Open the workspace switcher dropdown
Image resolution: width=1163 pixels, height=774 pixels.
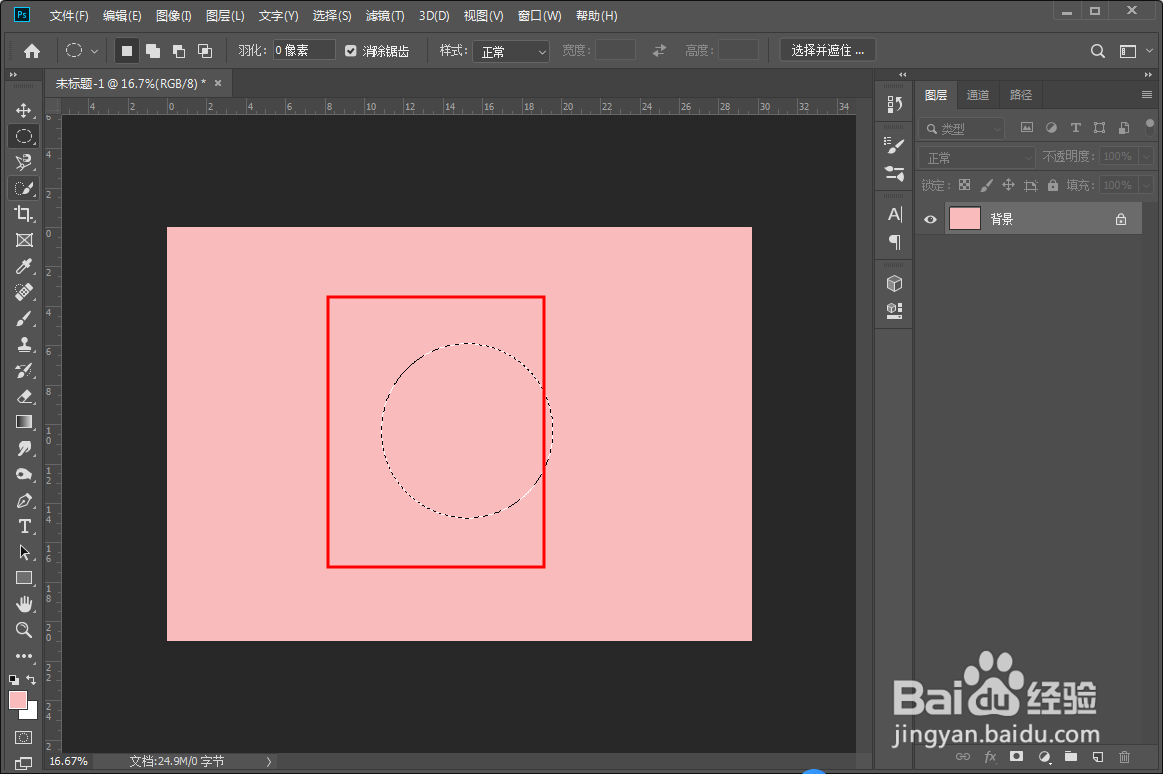(x=1135, y=50)
